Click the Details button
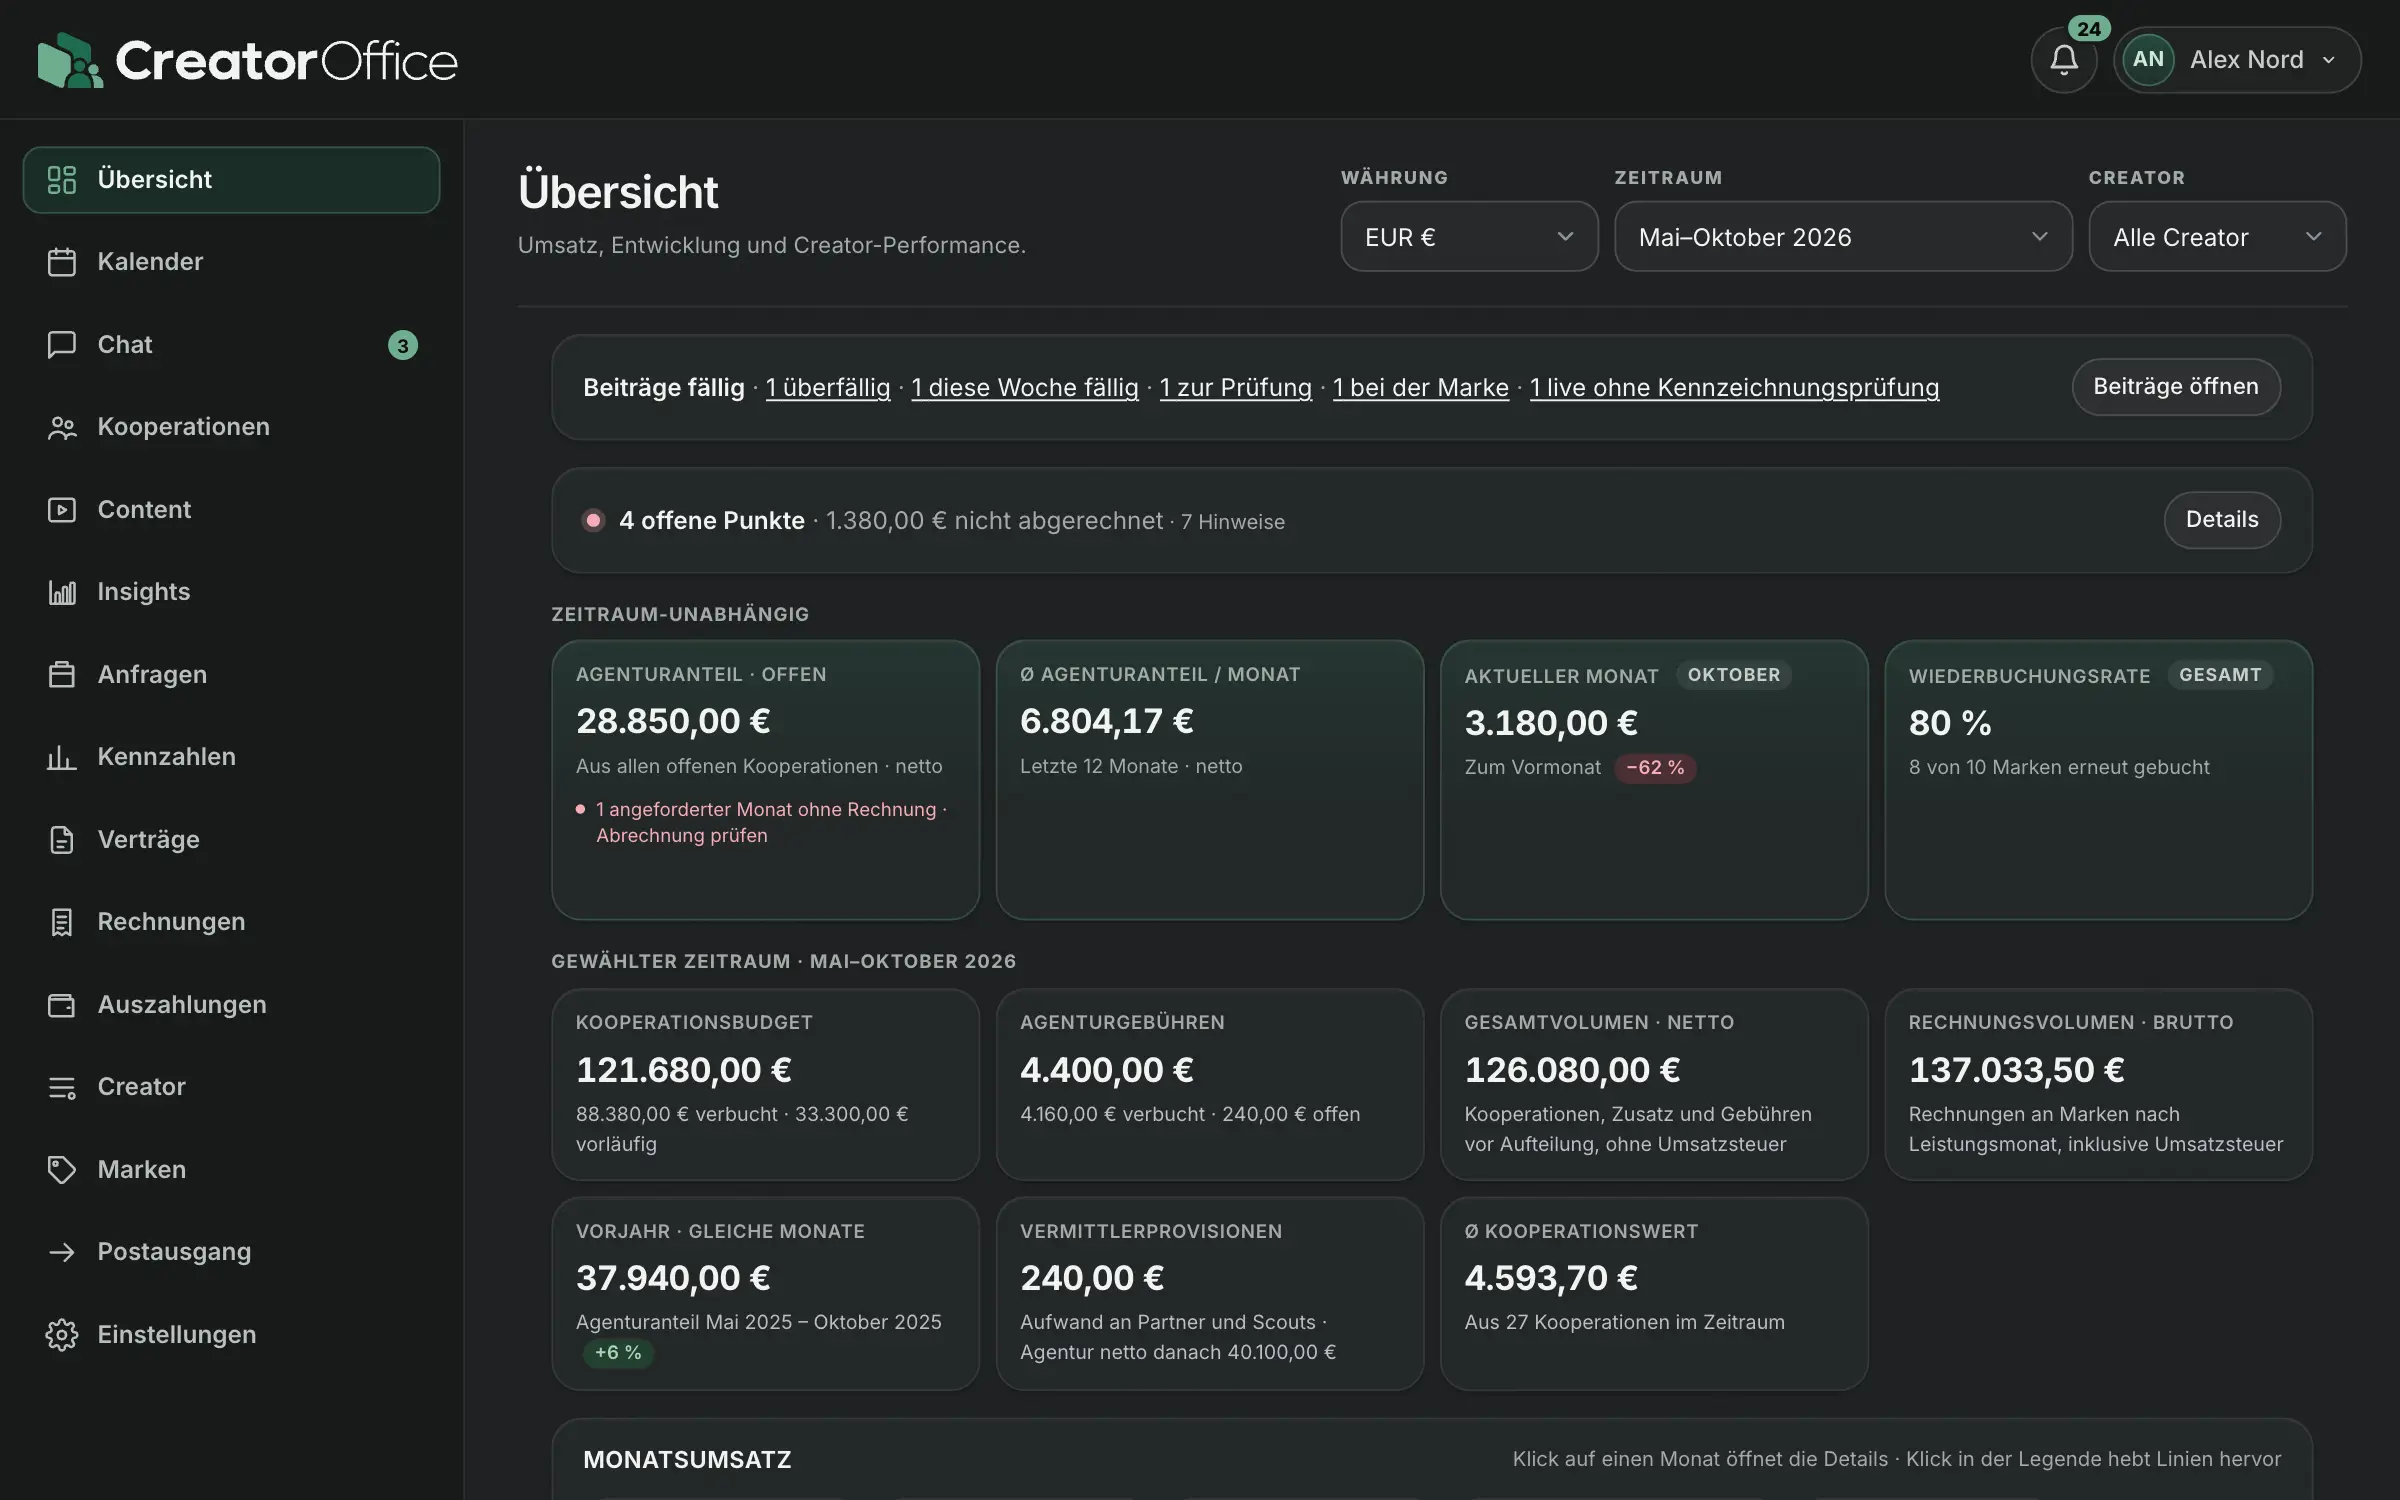 (x=2222, y=520)
